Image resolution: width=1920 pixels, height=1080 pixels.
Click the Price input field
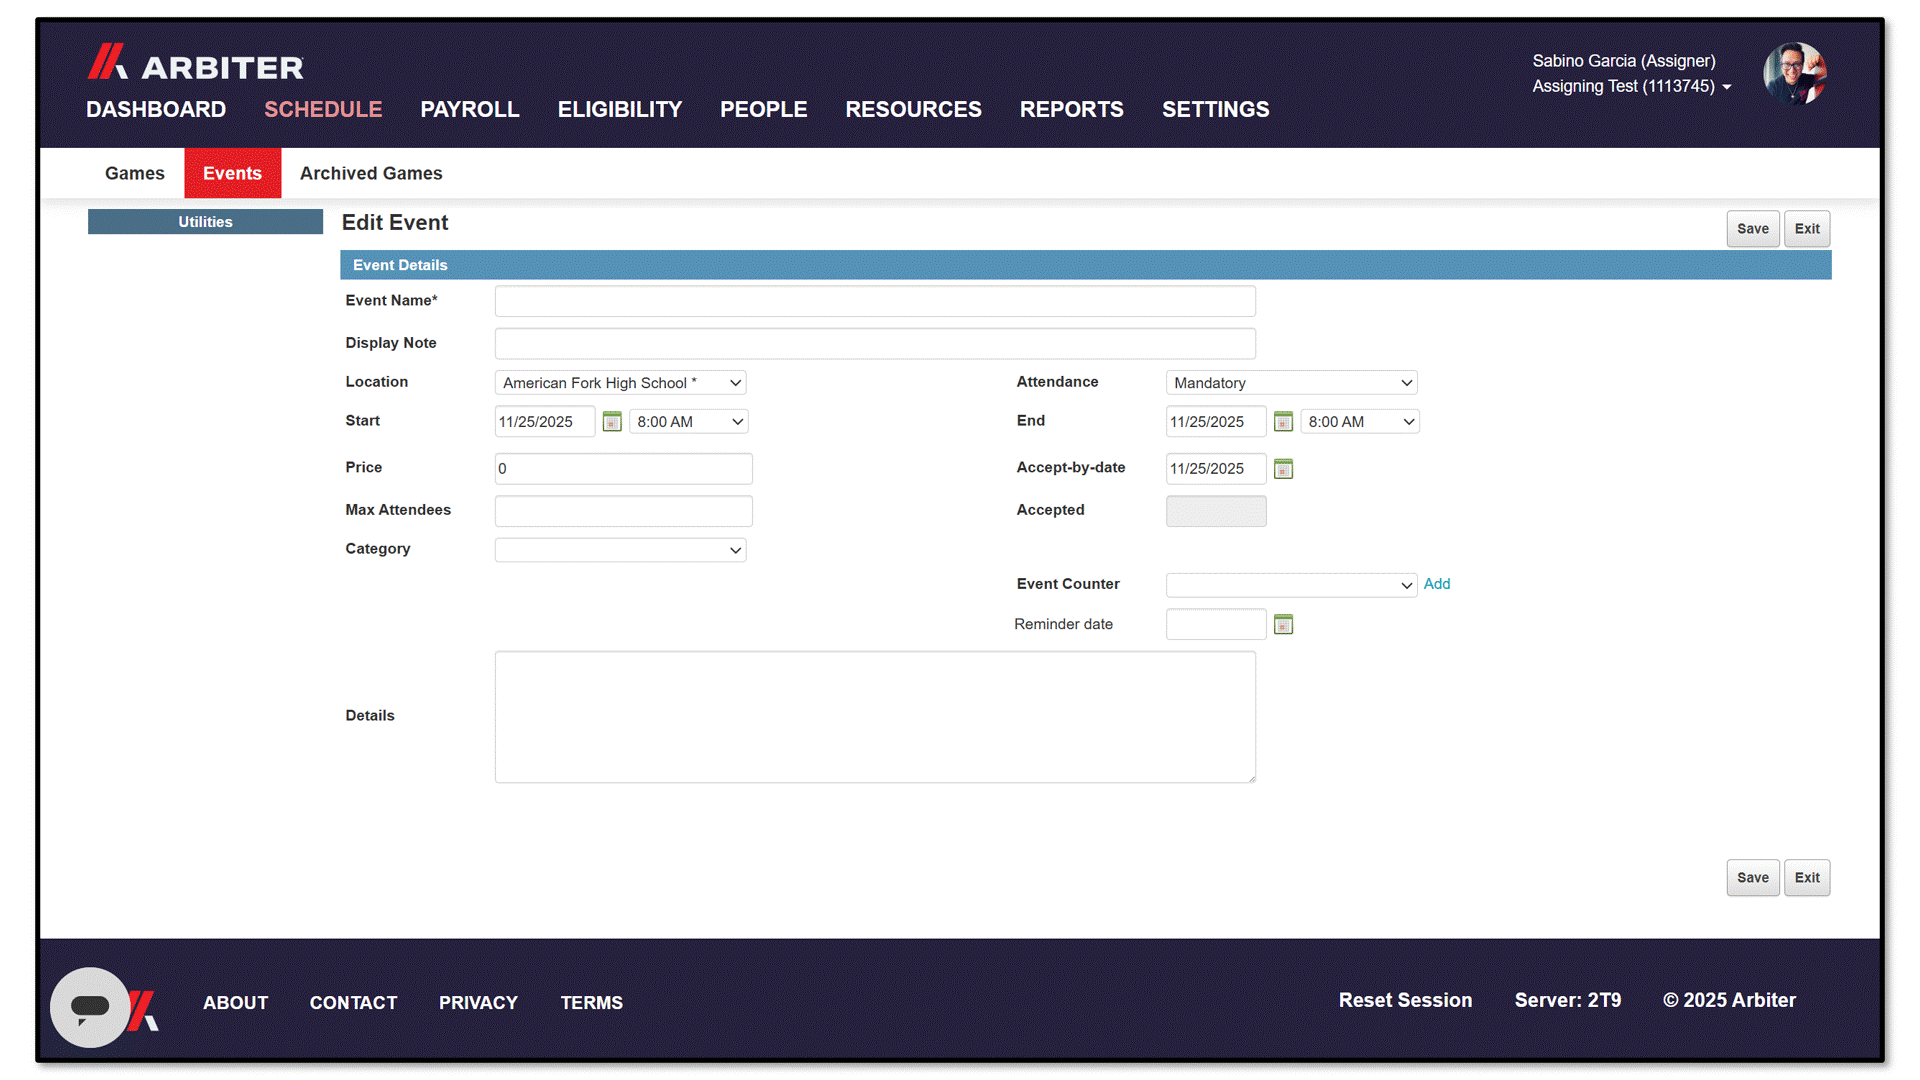pyautogui.click(x=623, y=469)
